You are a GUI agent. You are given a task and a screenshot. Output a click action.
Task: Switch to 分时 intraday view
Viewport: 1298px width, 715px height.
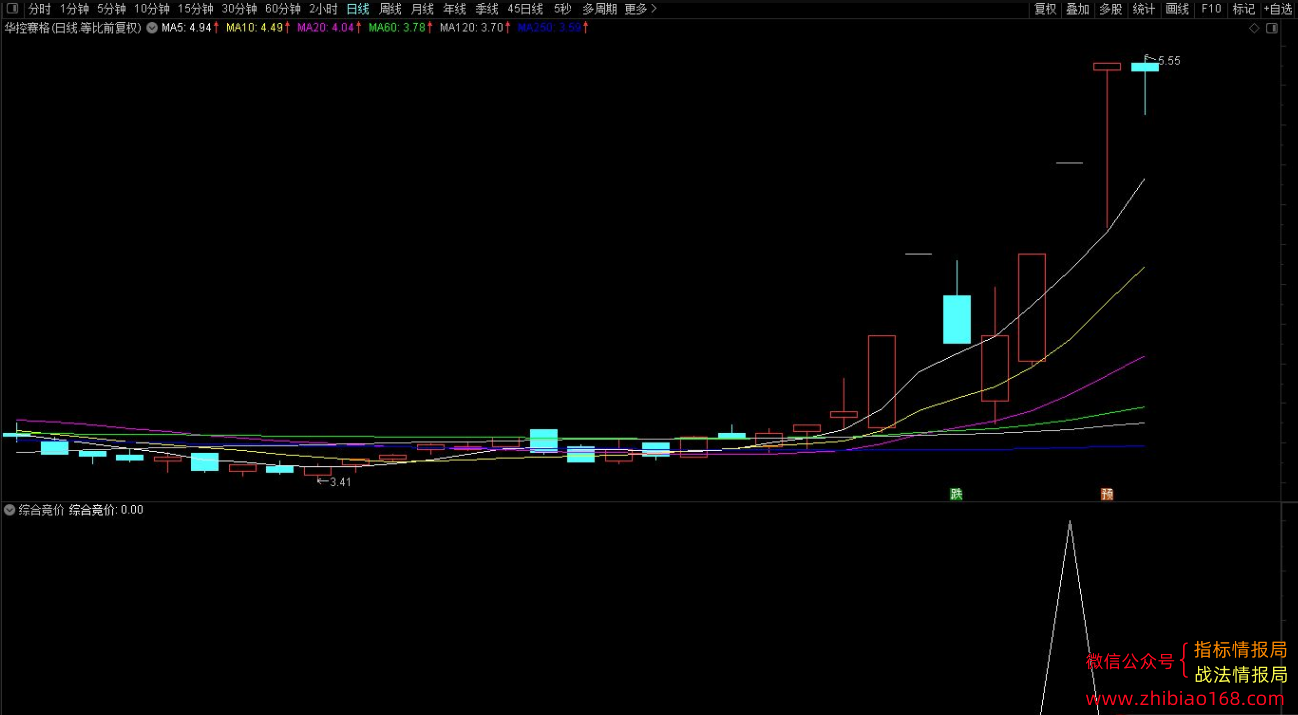(39, 9)
